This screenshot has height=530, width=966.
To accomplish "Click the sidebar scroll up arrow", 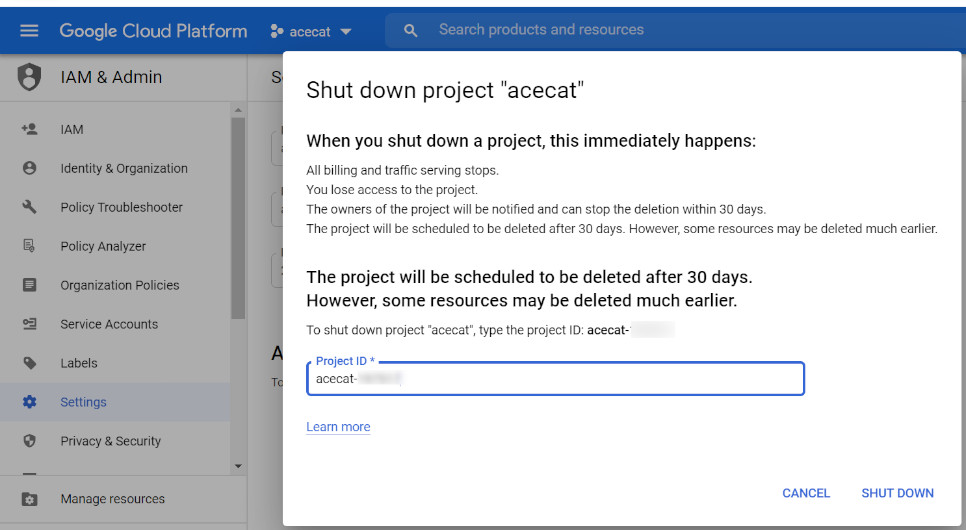I will pos(238,110).
